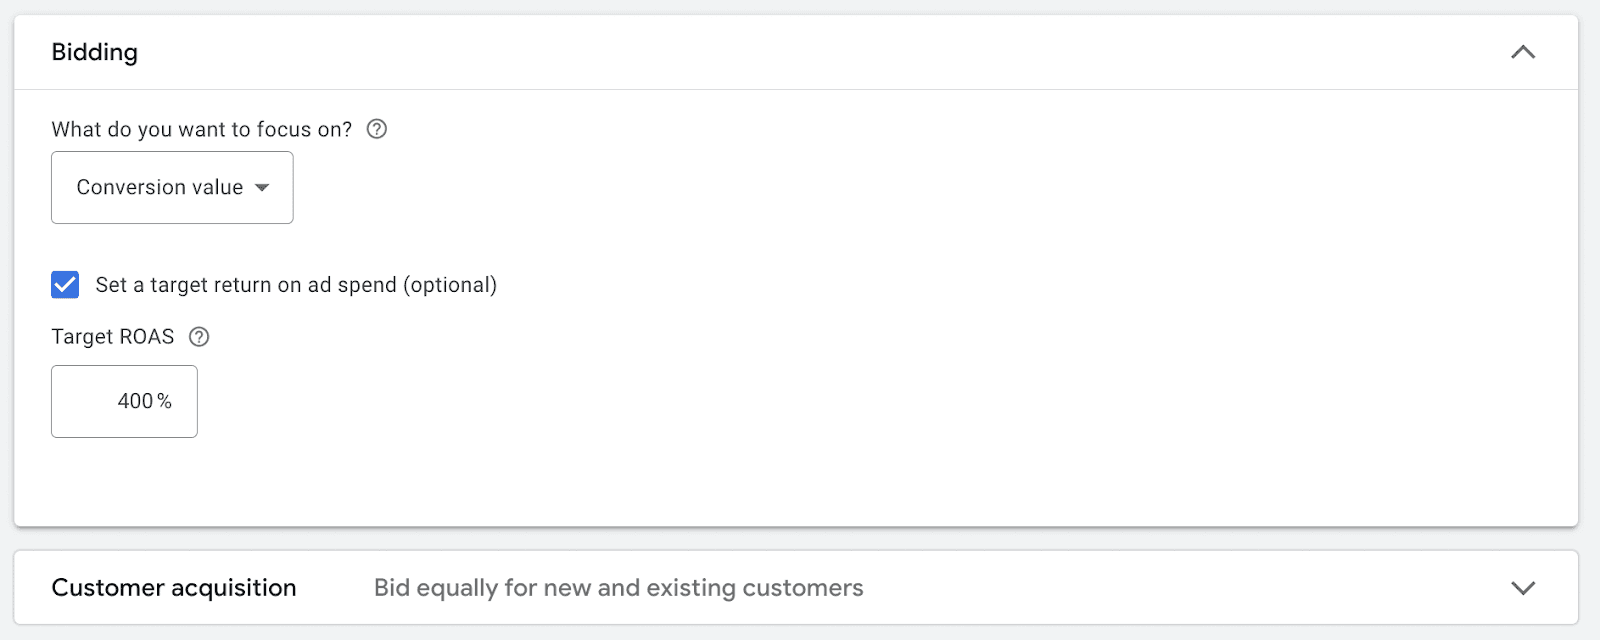
Task: Click the blue checkmark icon for target ROAS
Action: 64,285
